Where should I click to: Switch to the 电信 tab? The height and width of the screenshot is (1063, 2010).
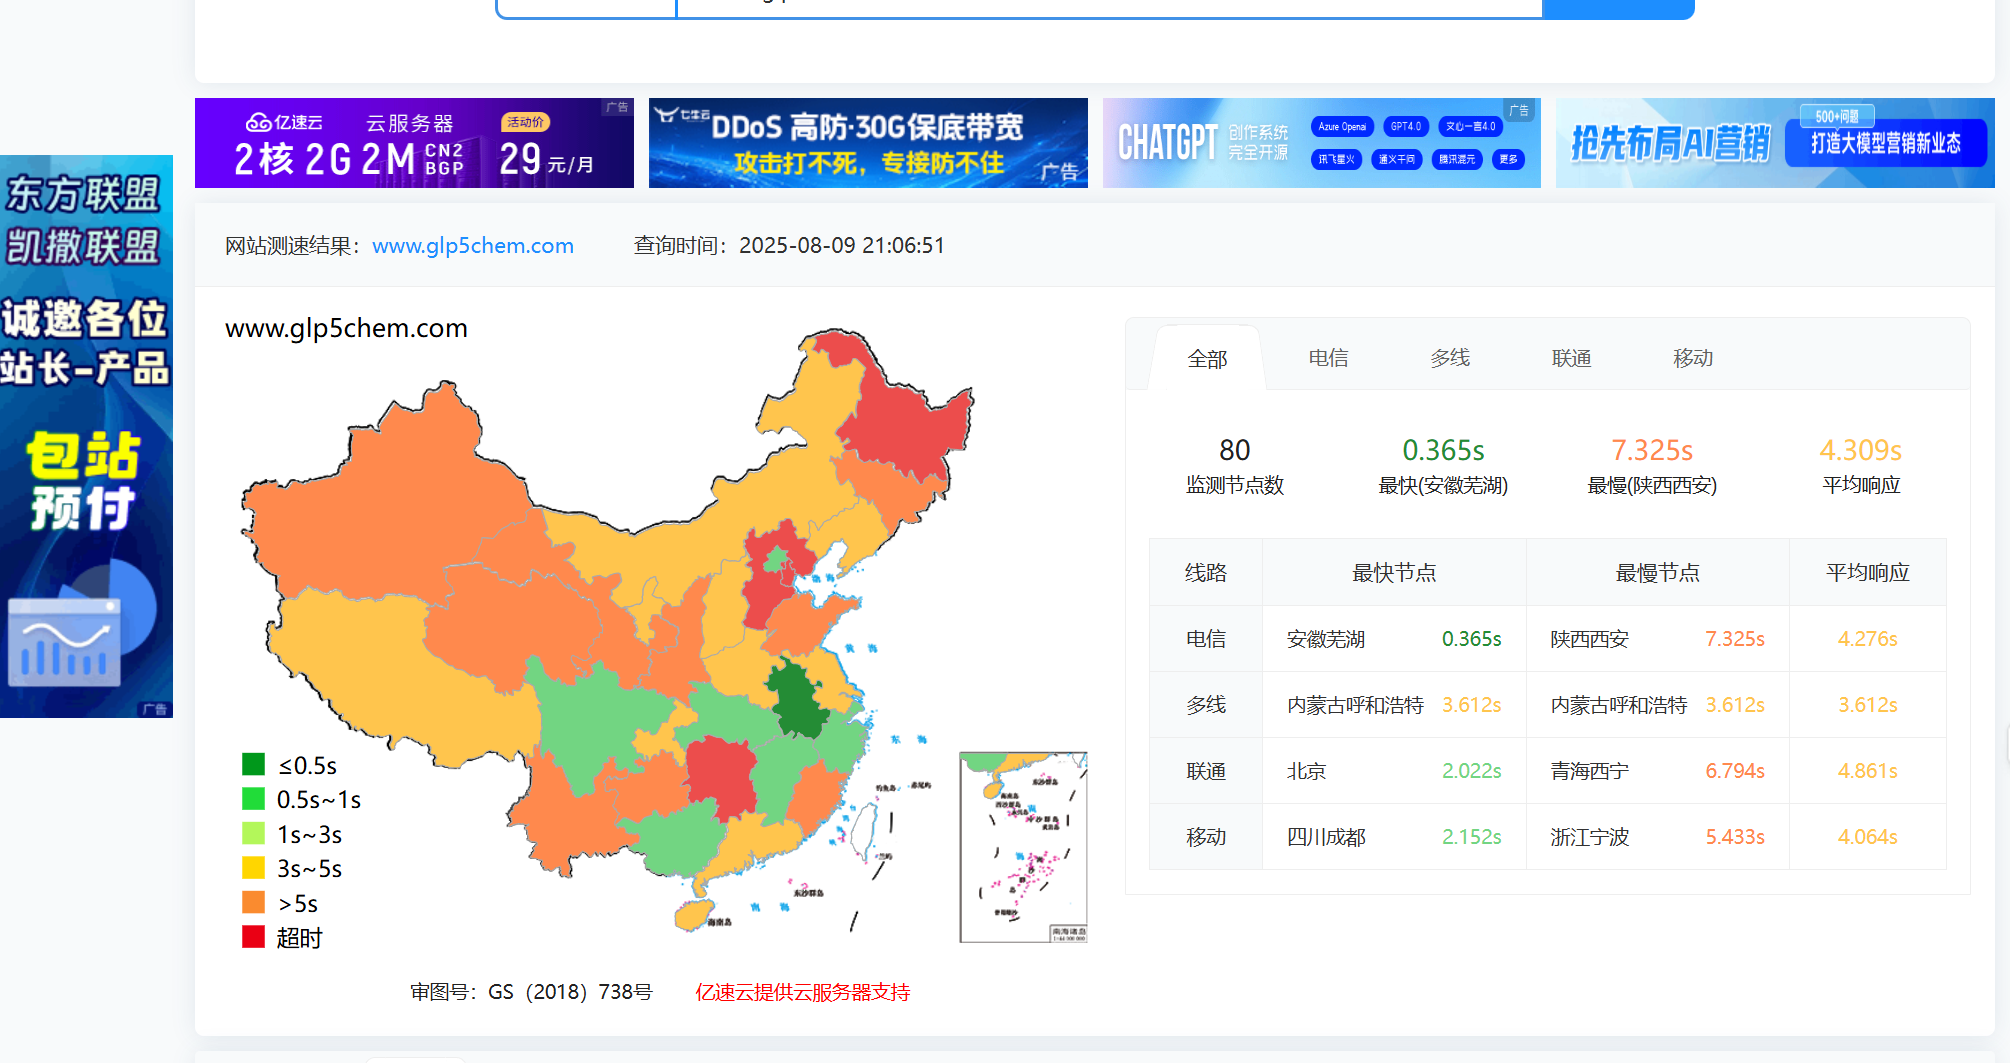click(1328, 358)
